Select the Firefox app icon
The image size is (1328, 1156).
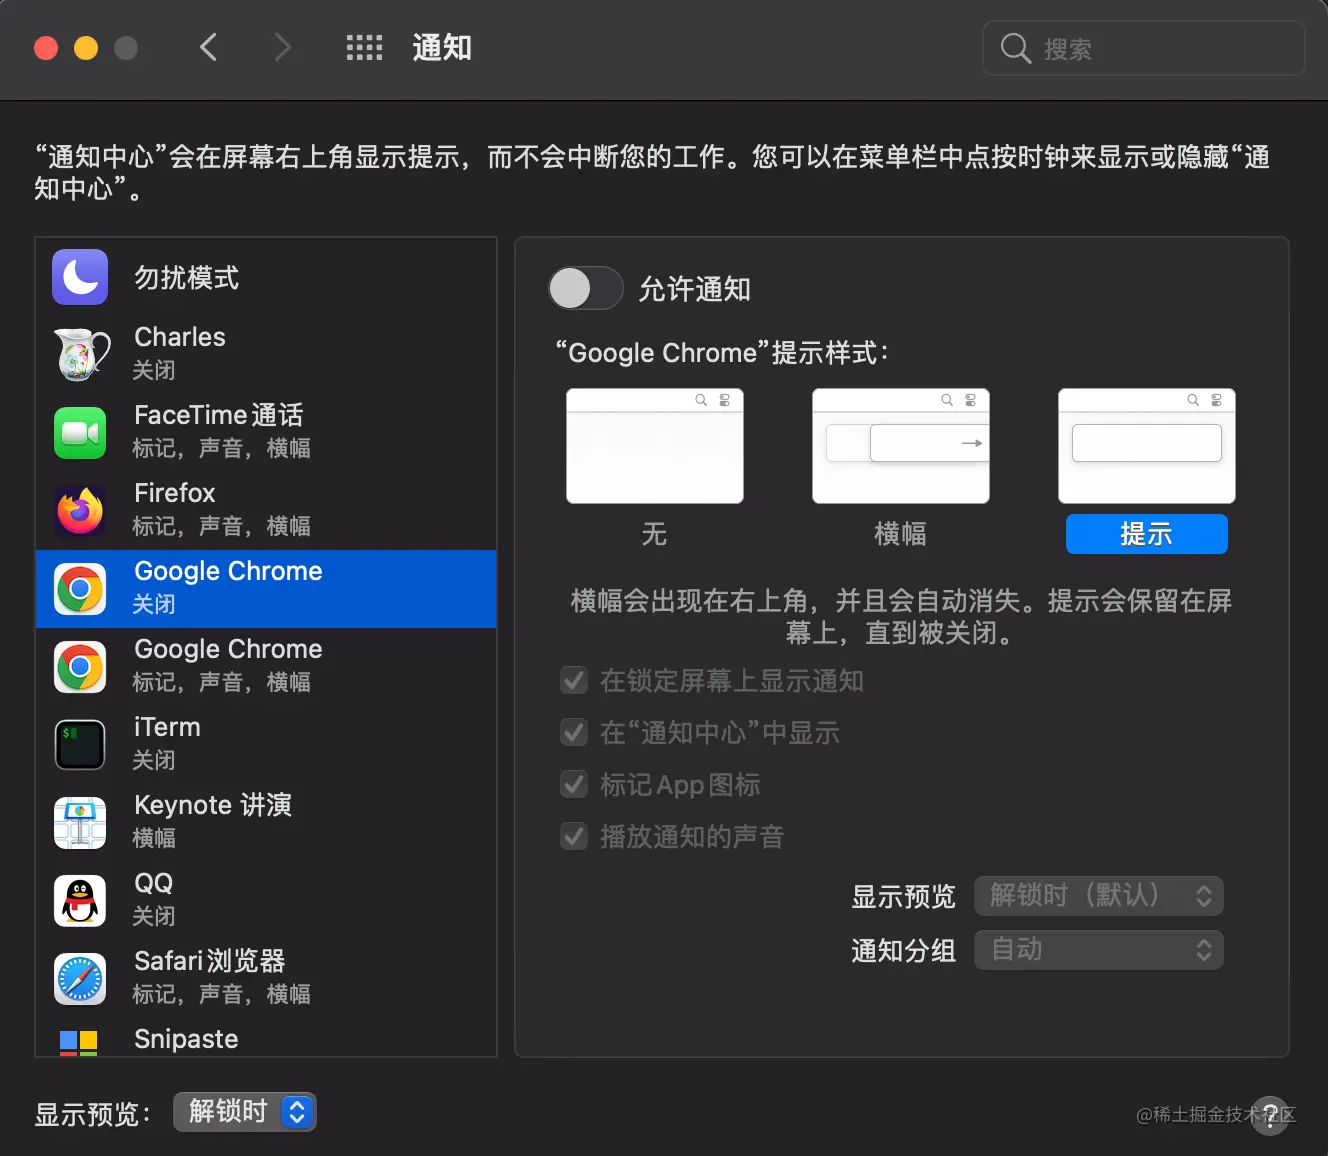80,511
